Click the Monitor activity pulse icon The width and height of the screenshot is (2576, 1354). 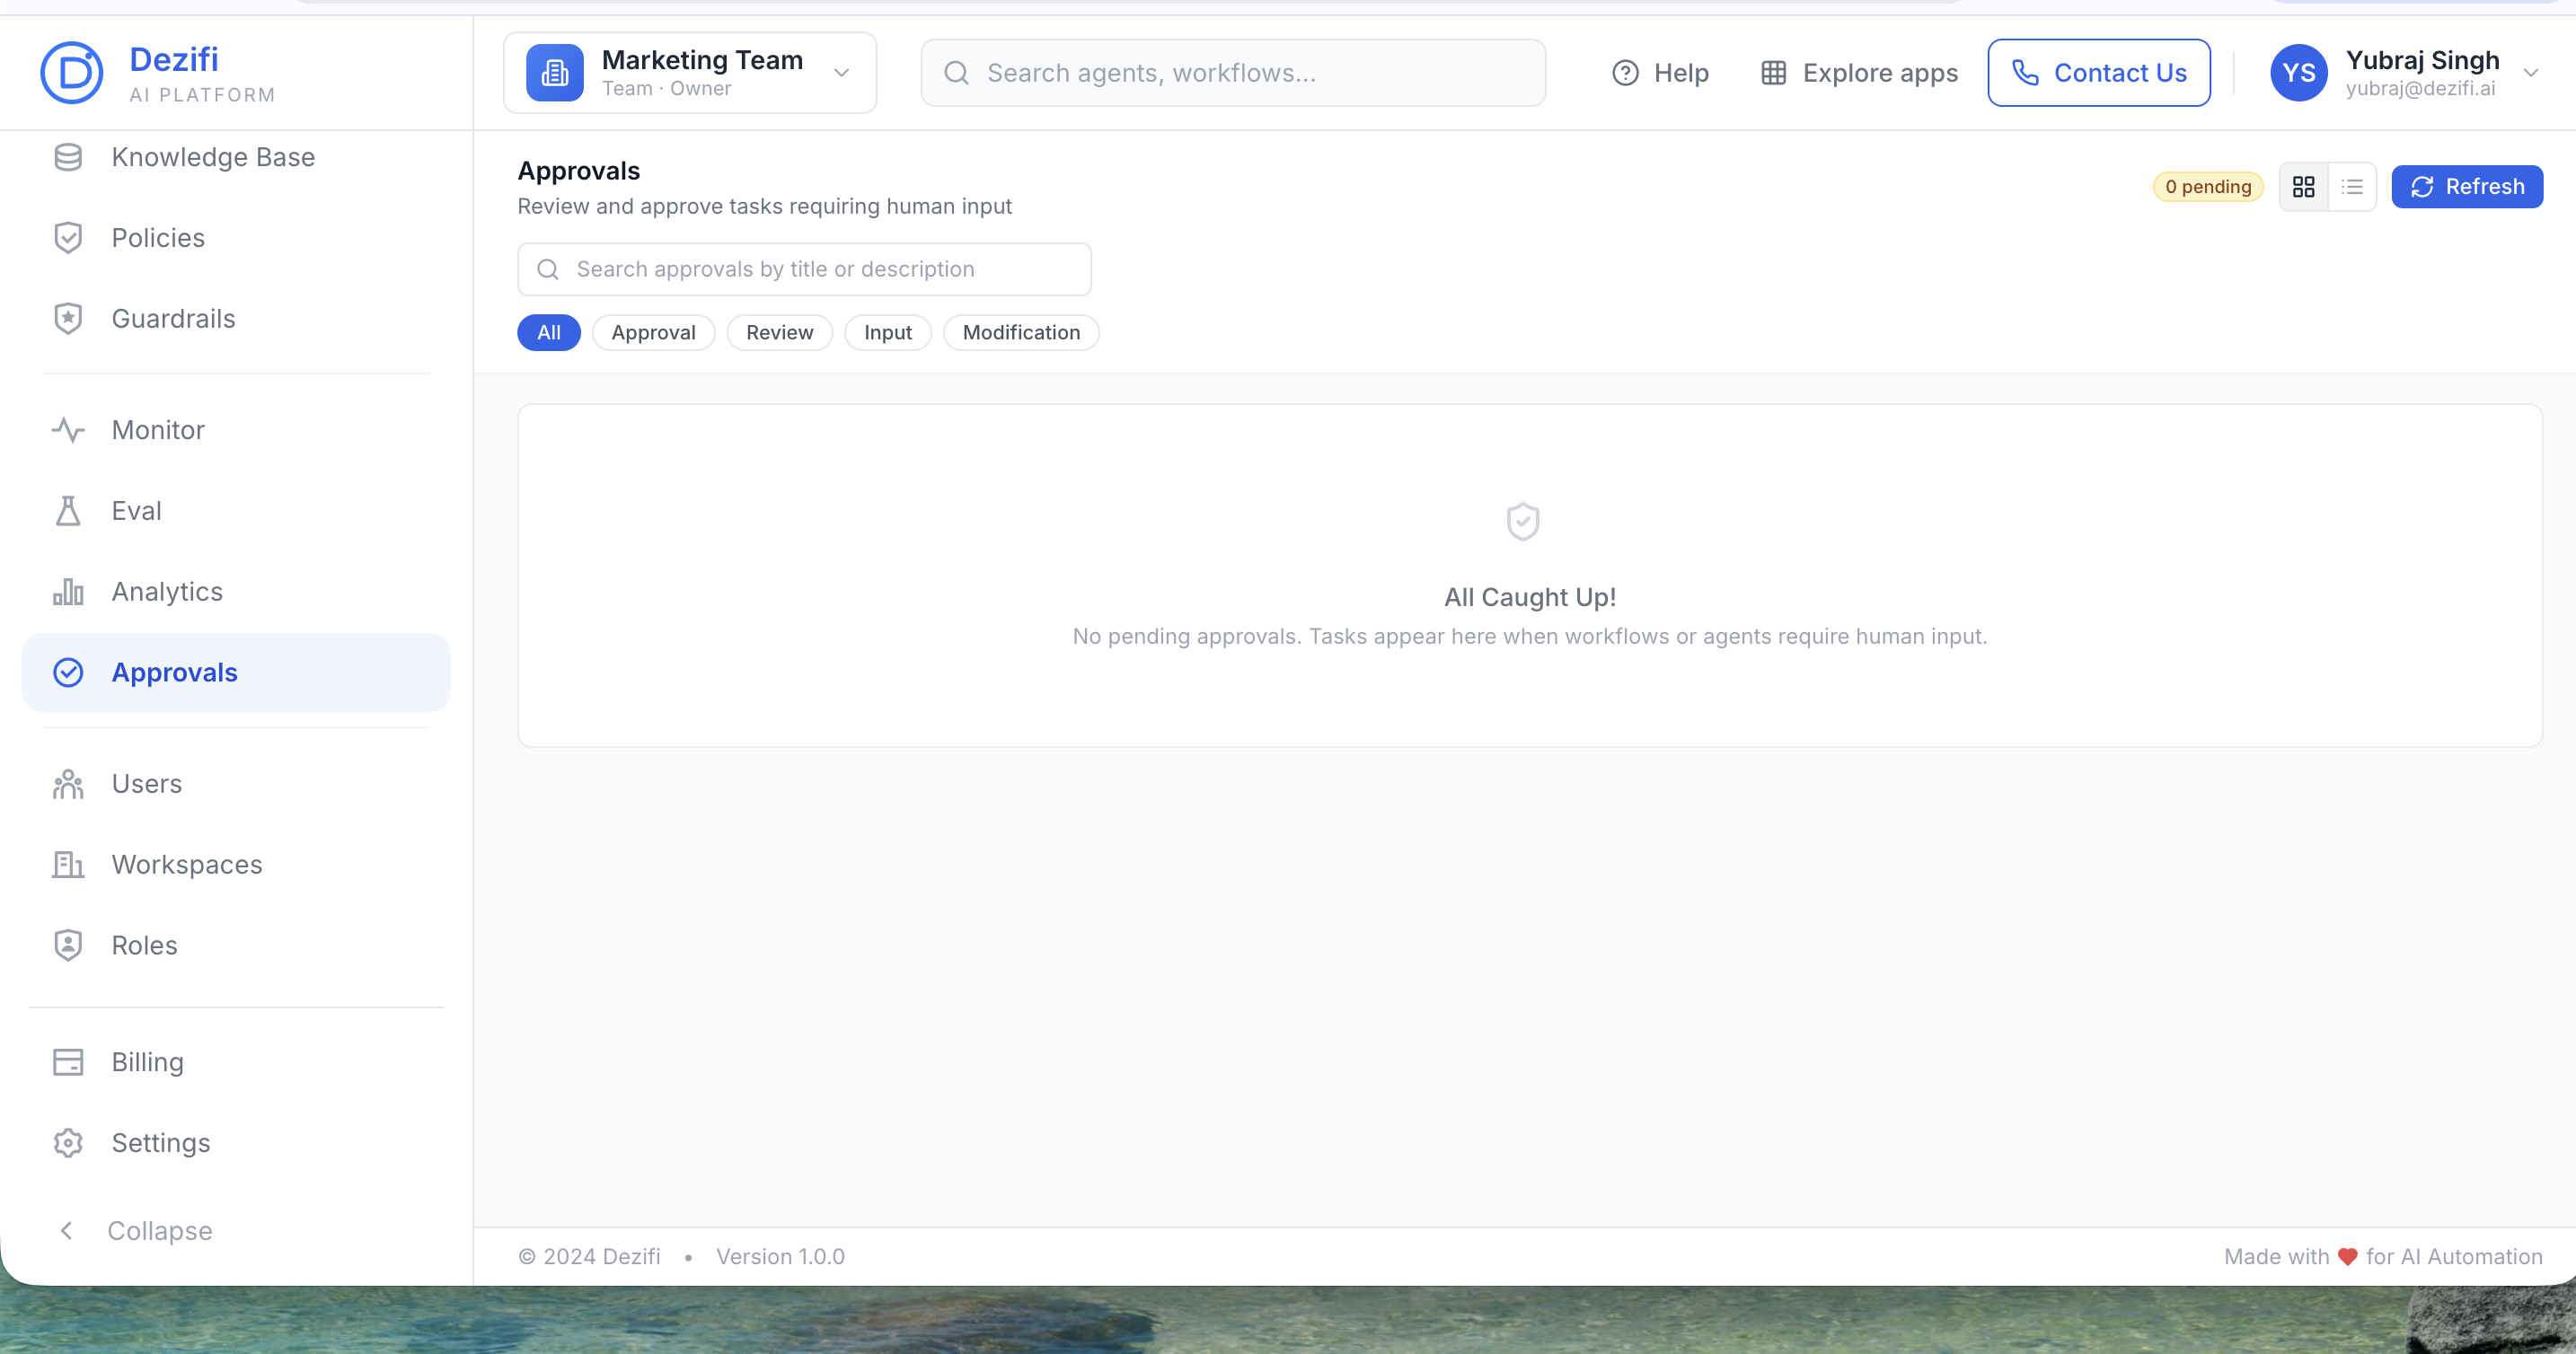point(68,430)
